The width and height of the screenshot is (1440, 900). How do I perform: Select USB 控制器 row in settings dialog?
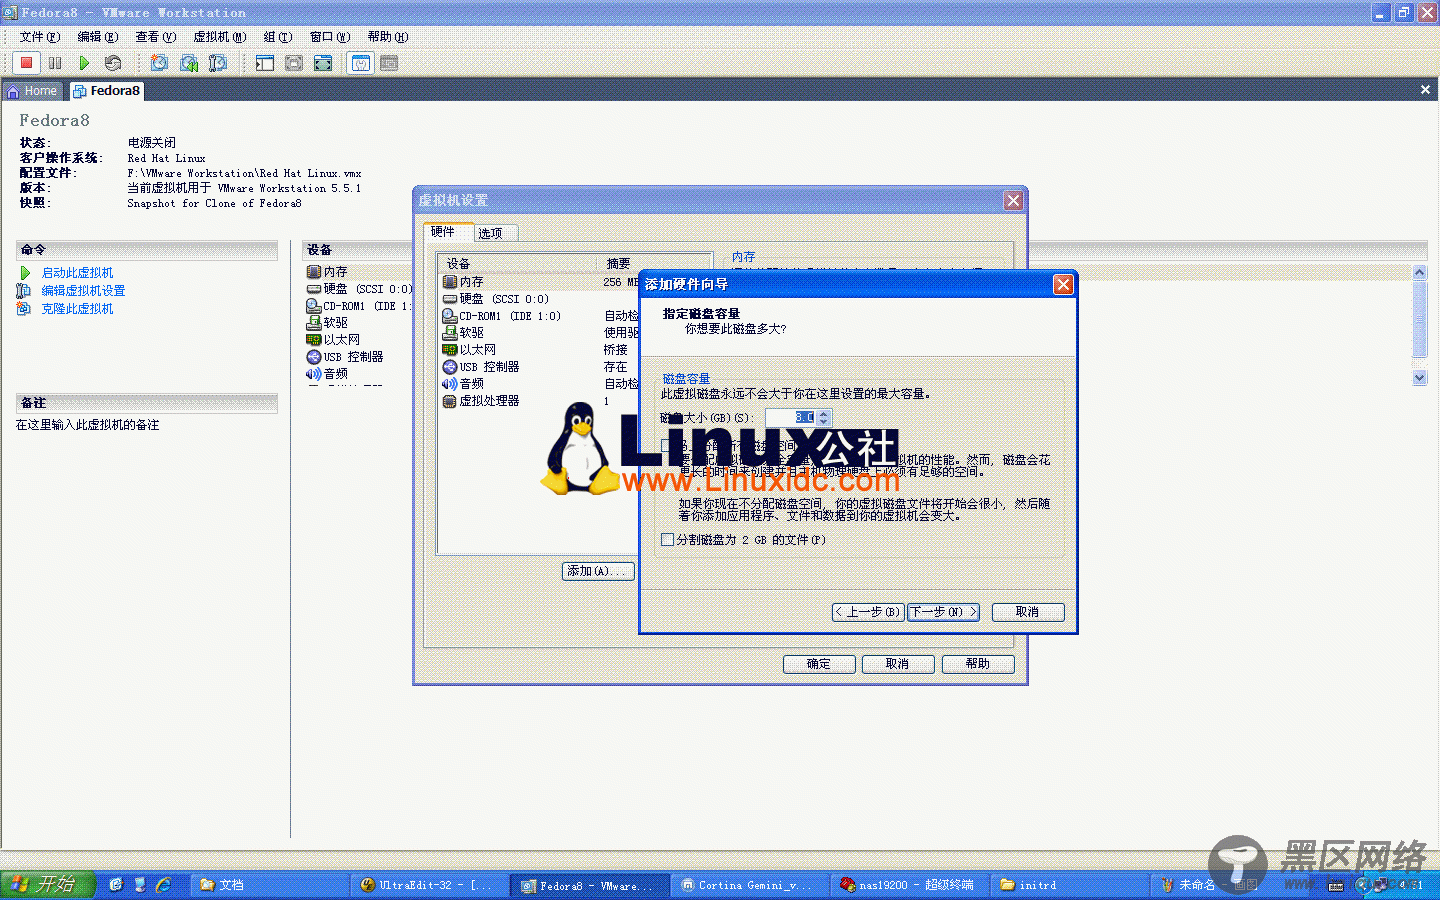tap(489, 367)
